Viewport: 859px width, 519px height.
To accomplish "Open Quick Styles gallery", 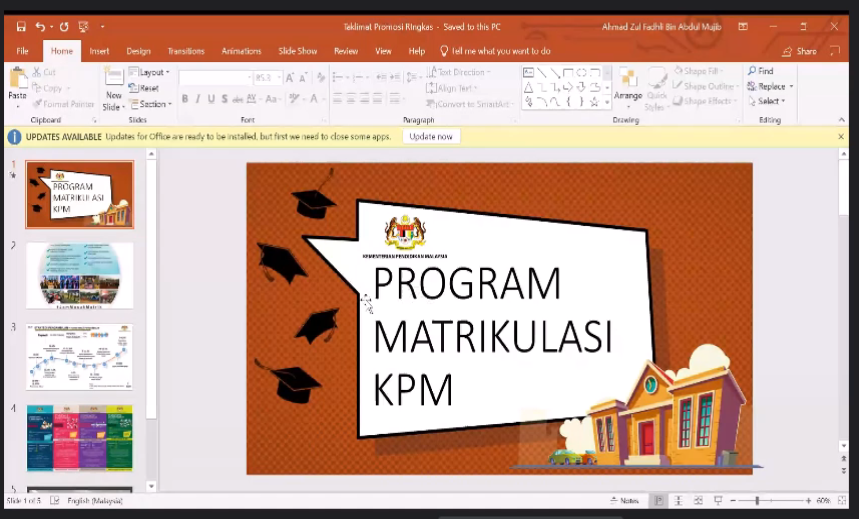I will coord(656,89).
